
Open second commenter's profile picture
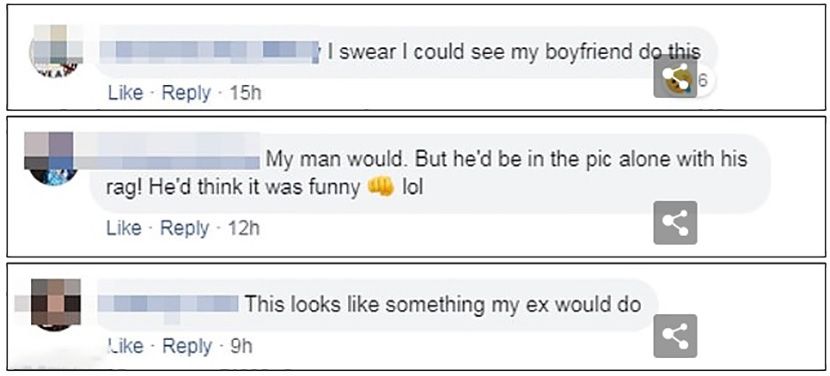pyautogui.click(x=51, y=158)
